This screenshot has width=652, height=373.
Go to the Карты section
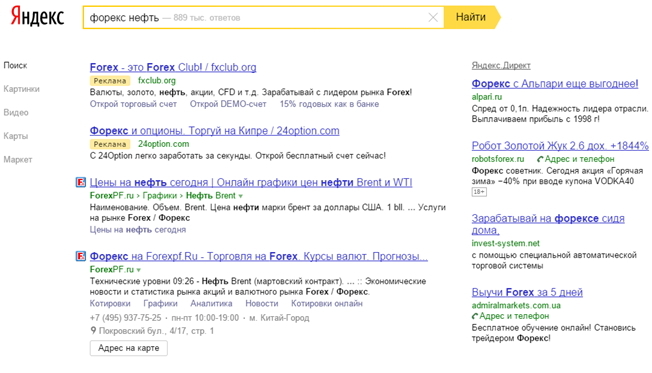click(15, 136)
